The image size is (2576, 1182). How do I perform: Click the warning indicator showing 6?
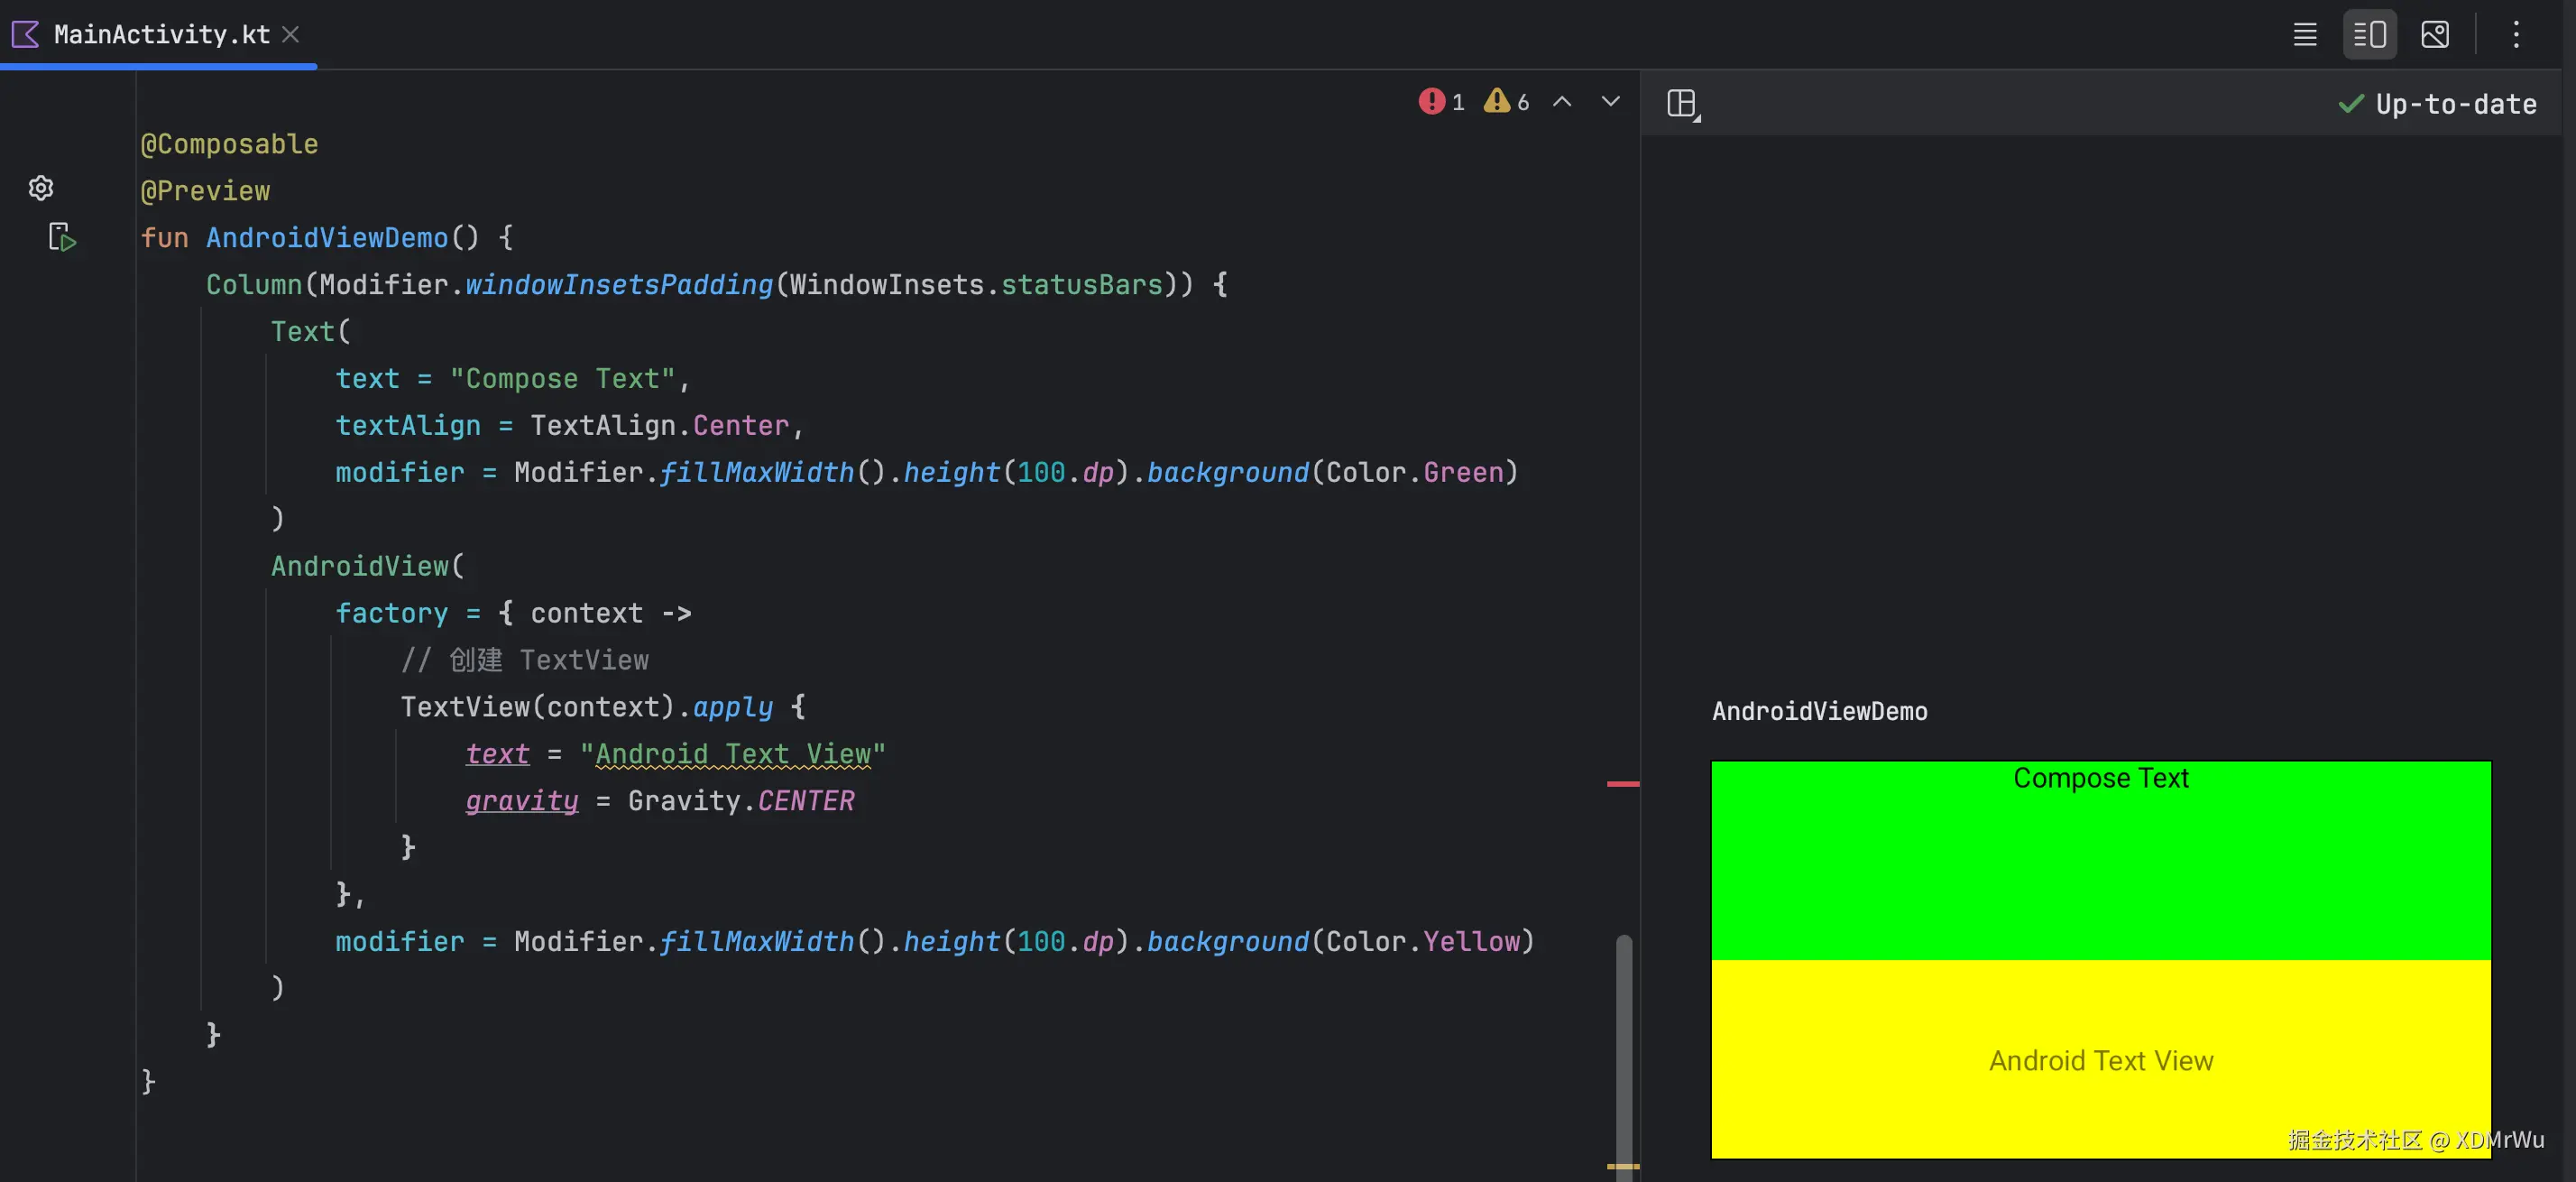click(1506, 102)
